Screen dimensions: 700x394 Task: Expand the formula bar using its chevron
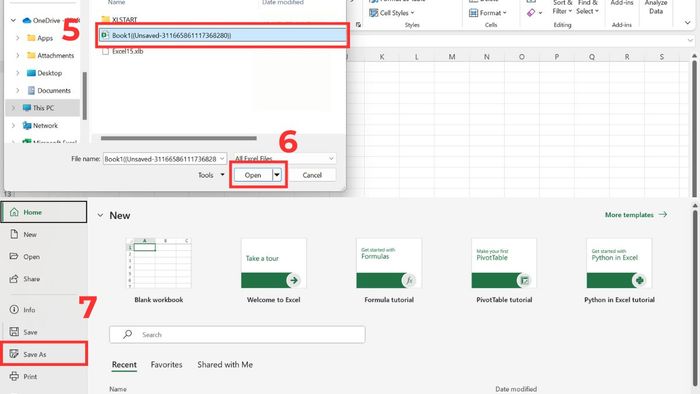691,41
